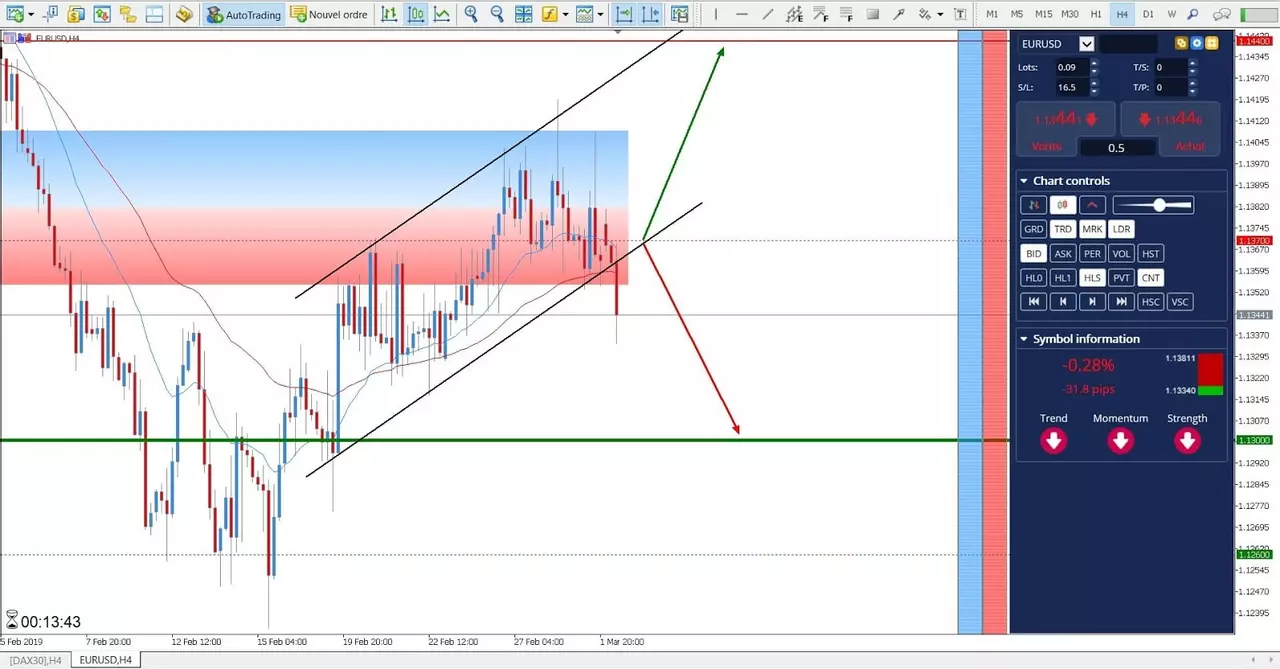Switch to H1 timeframe
1280x669 pixels.
(1096, 14)
